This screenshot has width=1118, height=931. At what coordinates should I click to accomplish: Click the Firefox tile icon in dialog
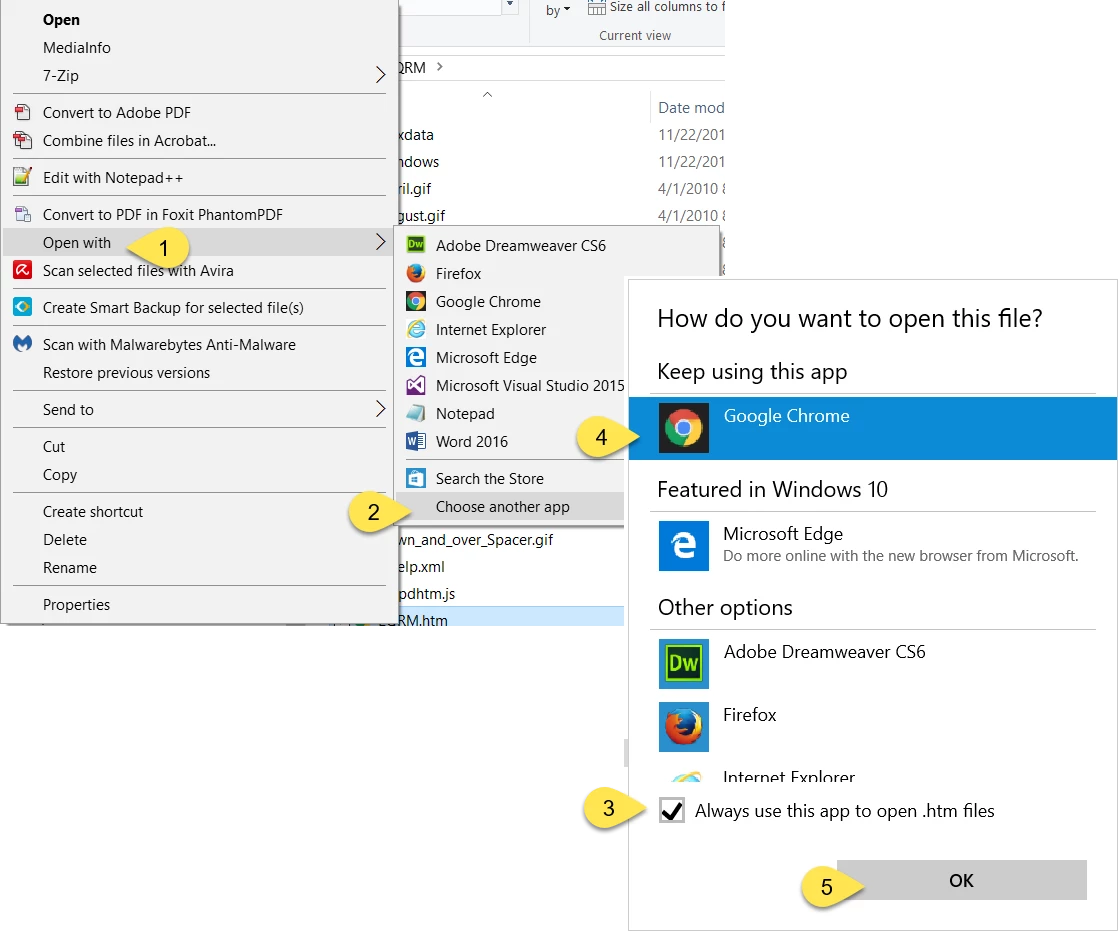[683, 726]
